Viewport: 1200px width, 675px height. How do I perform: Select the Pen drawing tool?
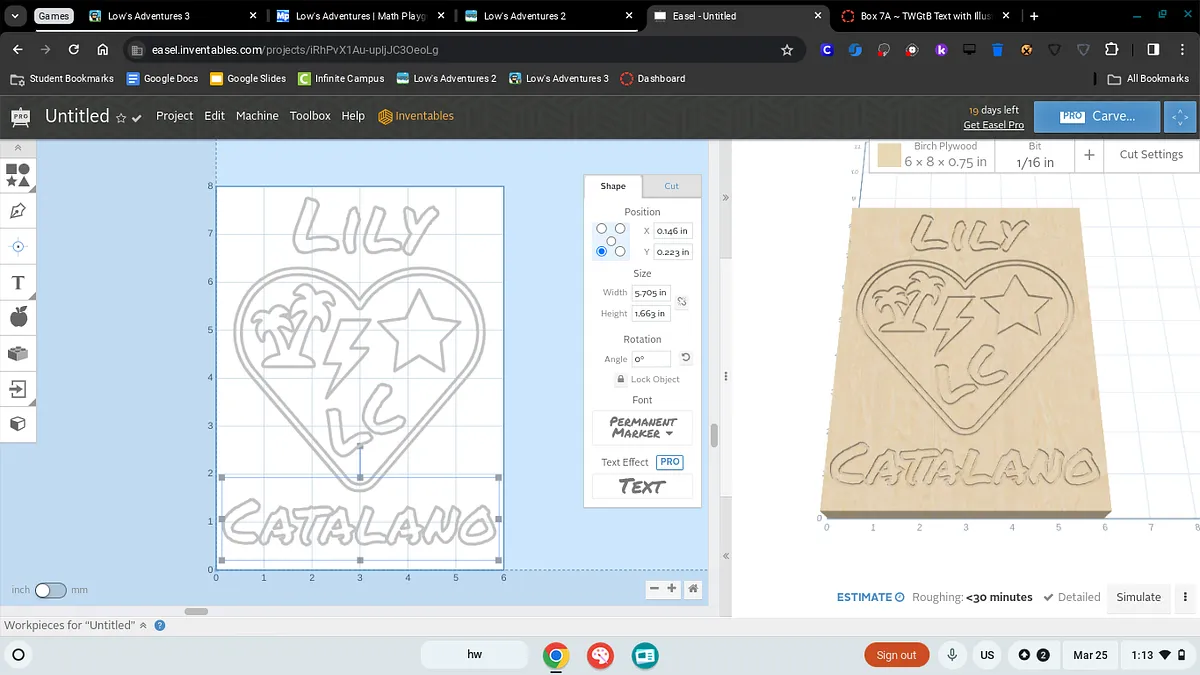pos(18,211)
